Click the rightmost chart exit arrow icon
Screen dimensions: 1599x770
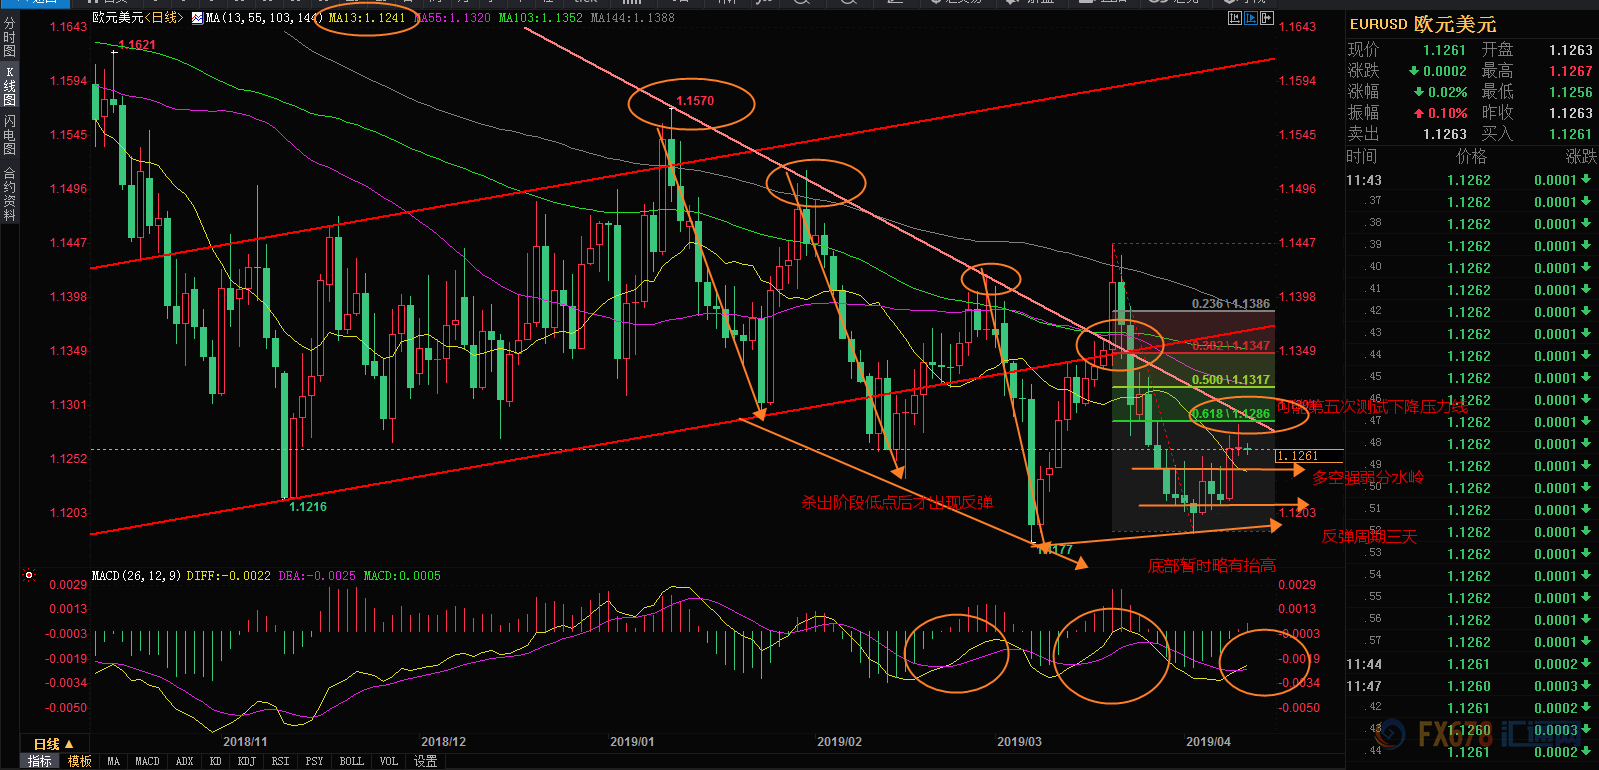pyautogui.click(x=1267, y=18)
